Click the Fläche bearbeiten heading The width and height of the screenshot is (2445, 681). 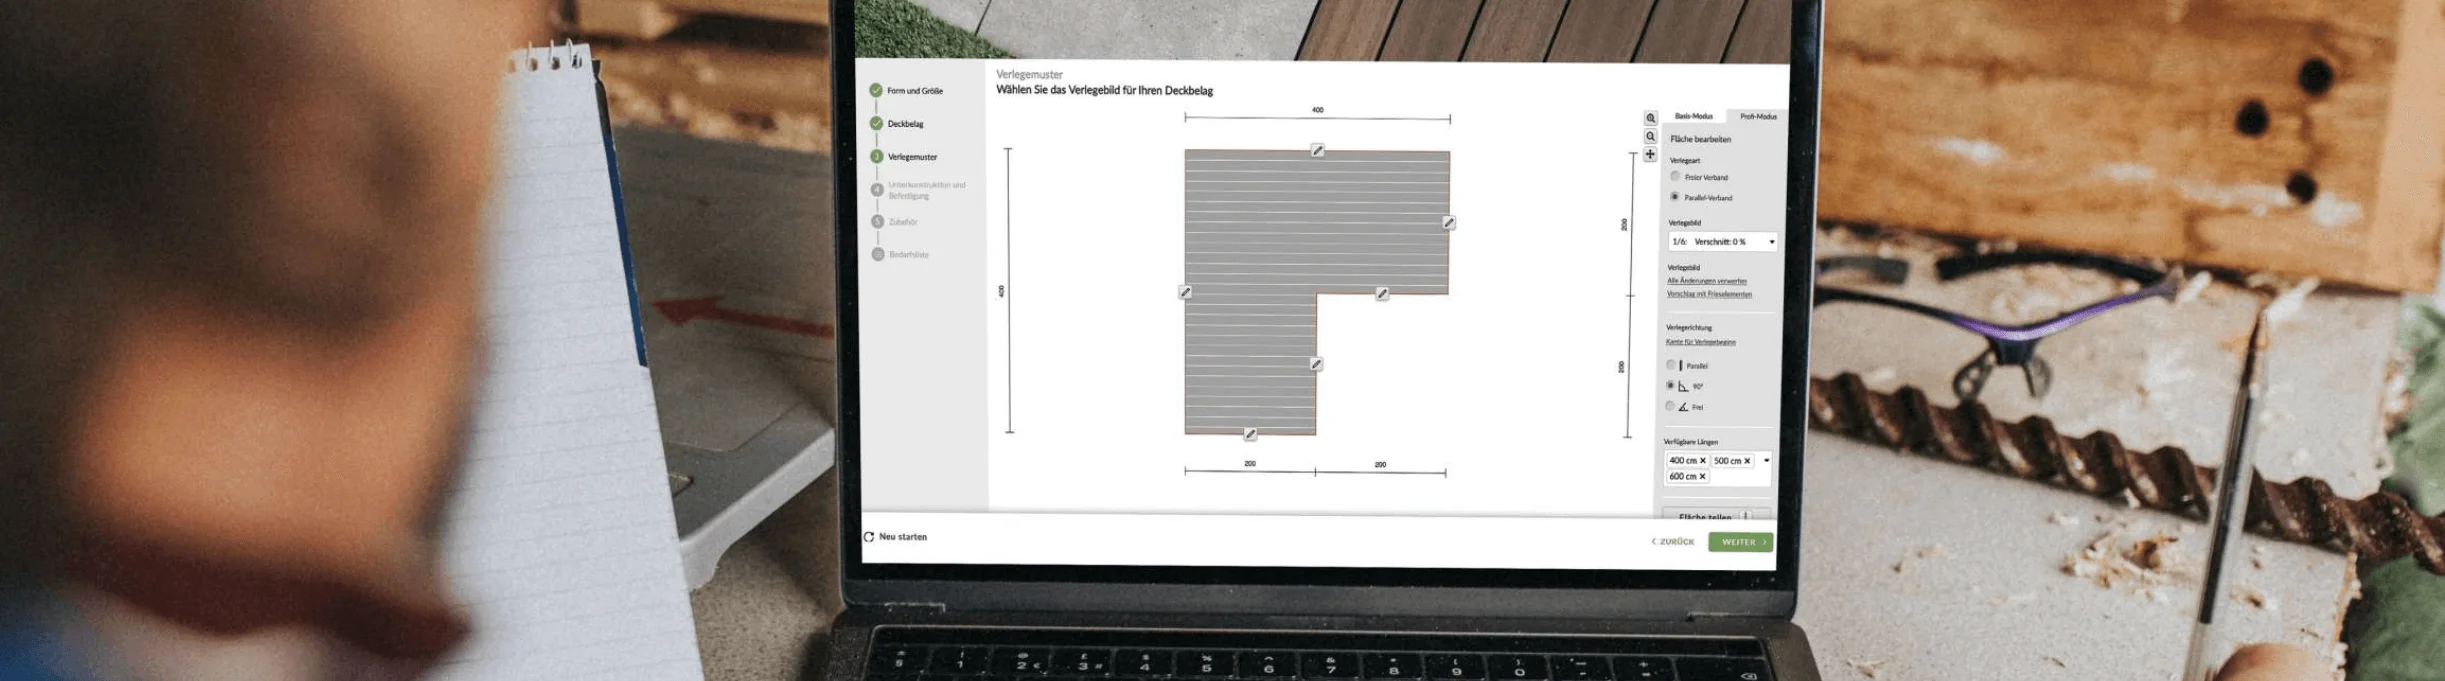click(1700, 140)
